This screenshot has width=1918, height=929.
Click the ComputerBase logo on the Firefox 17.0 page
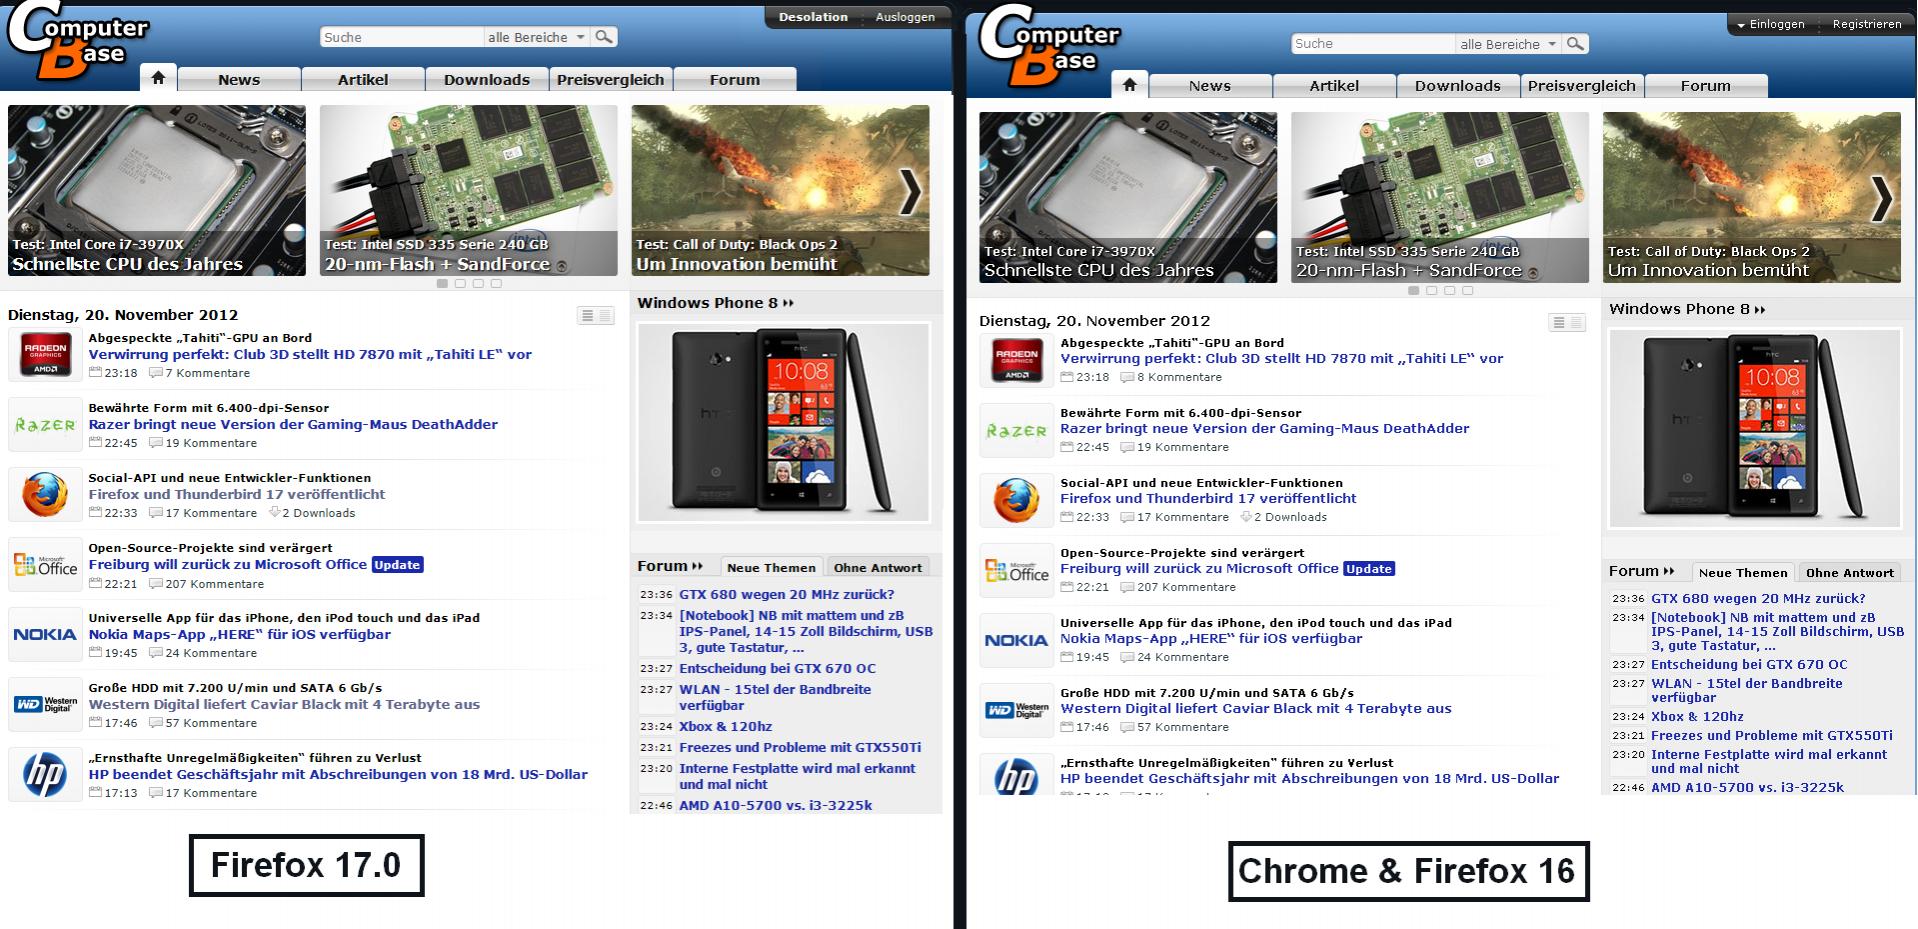(x=78, y=42)
